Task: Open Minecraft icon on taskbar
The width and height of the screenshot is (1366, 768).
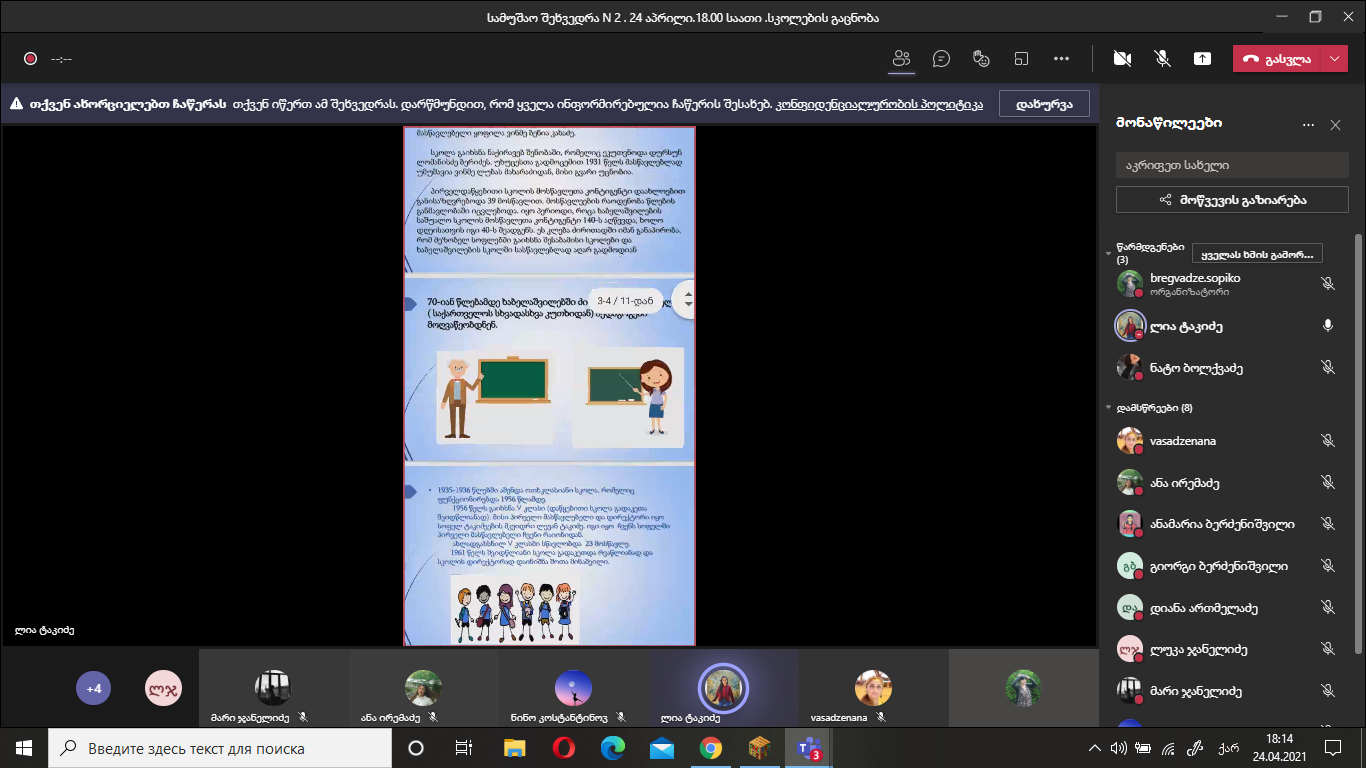Action: click(759, 748)
